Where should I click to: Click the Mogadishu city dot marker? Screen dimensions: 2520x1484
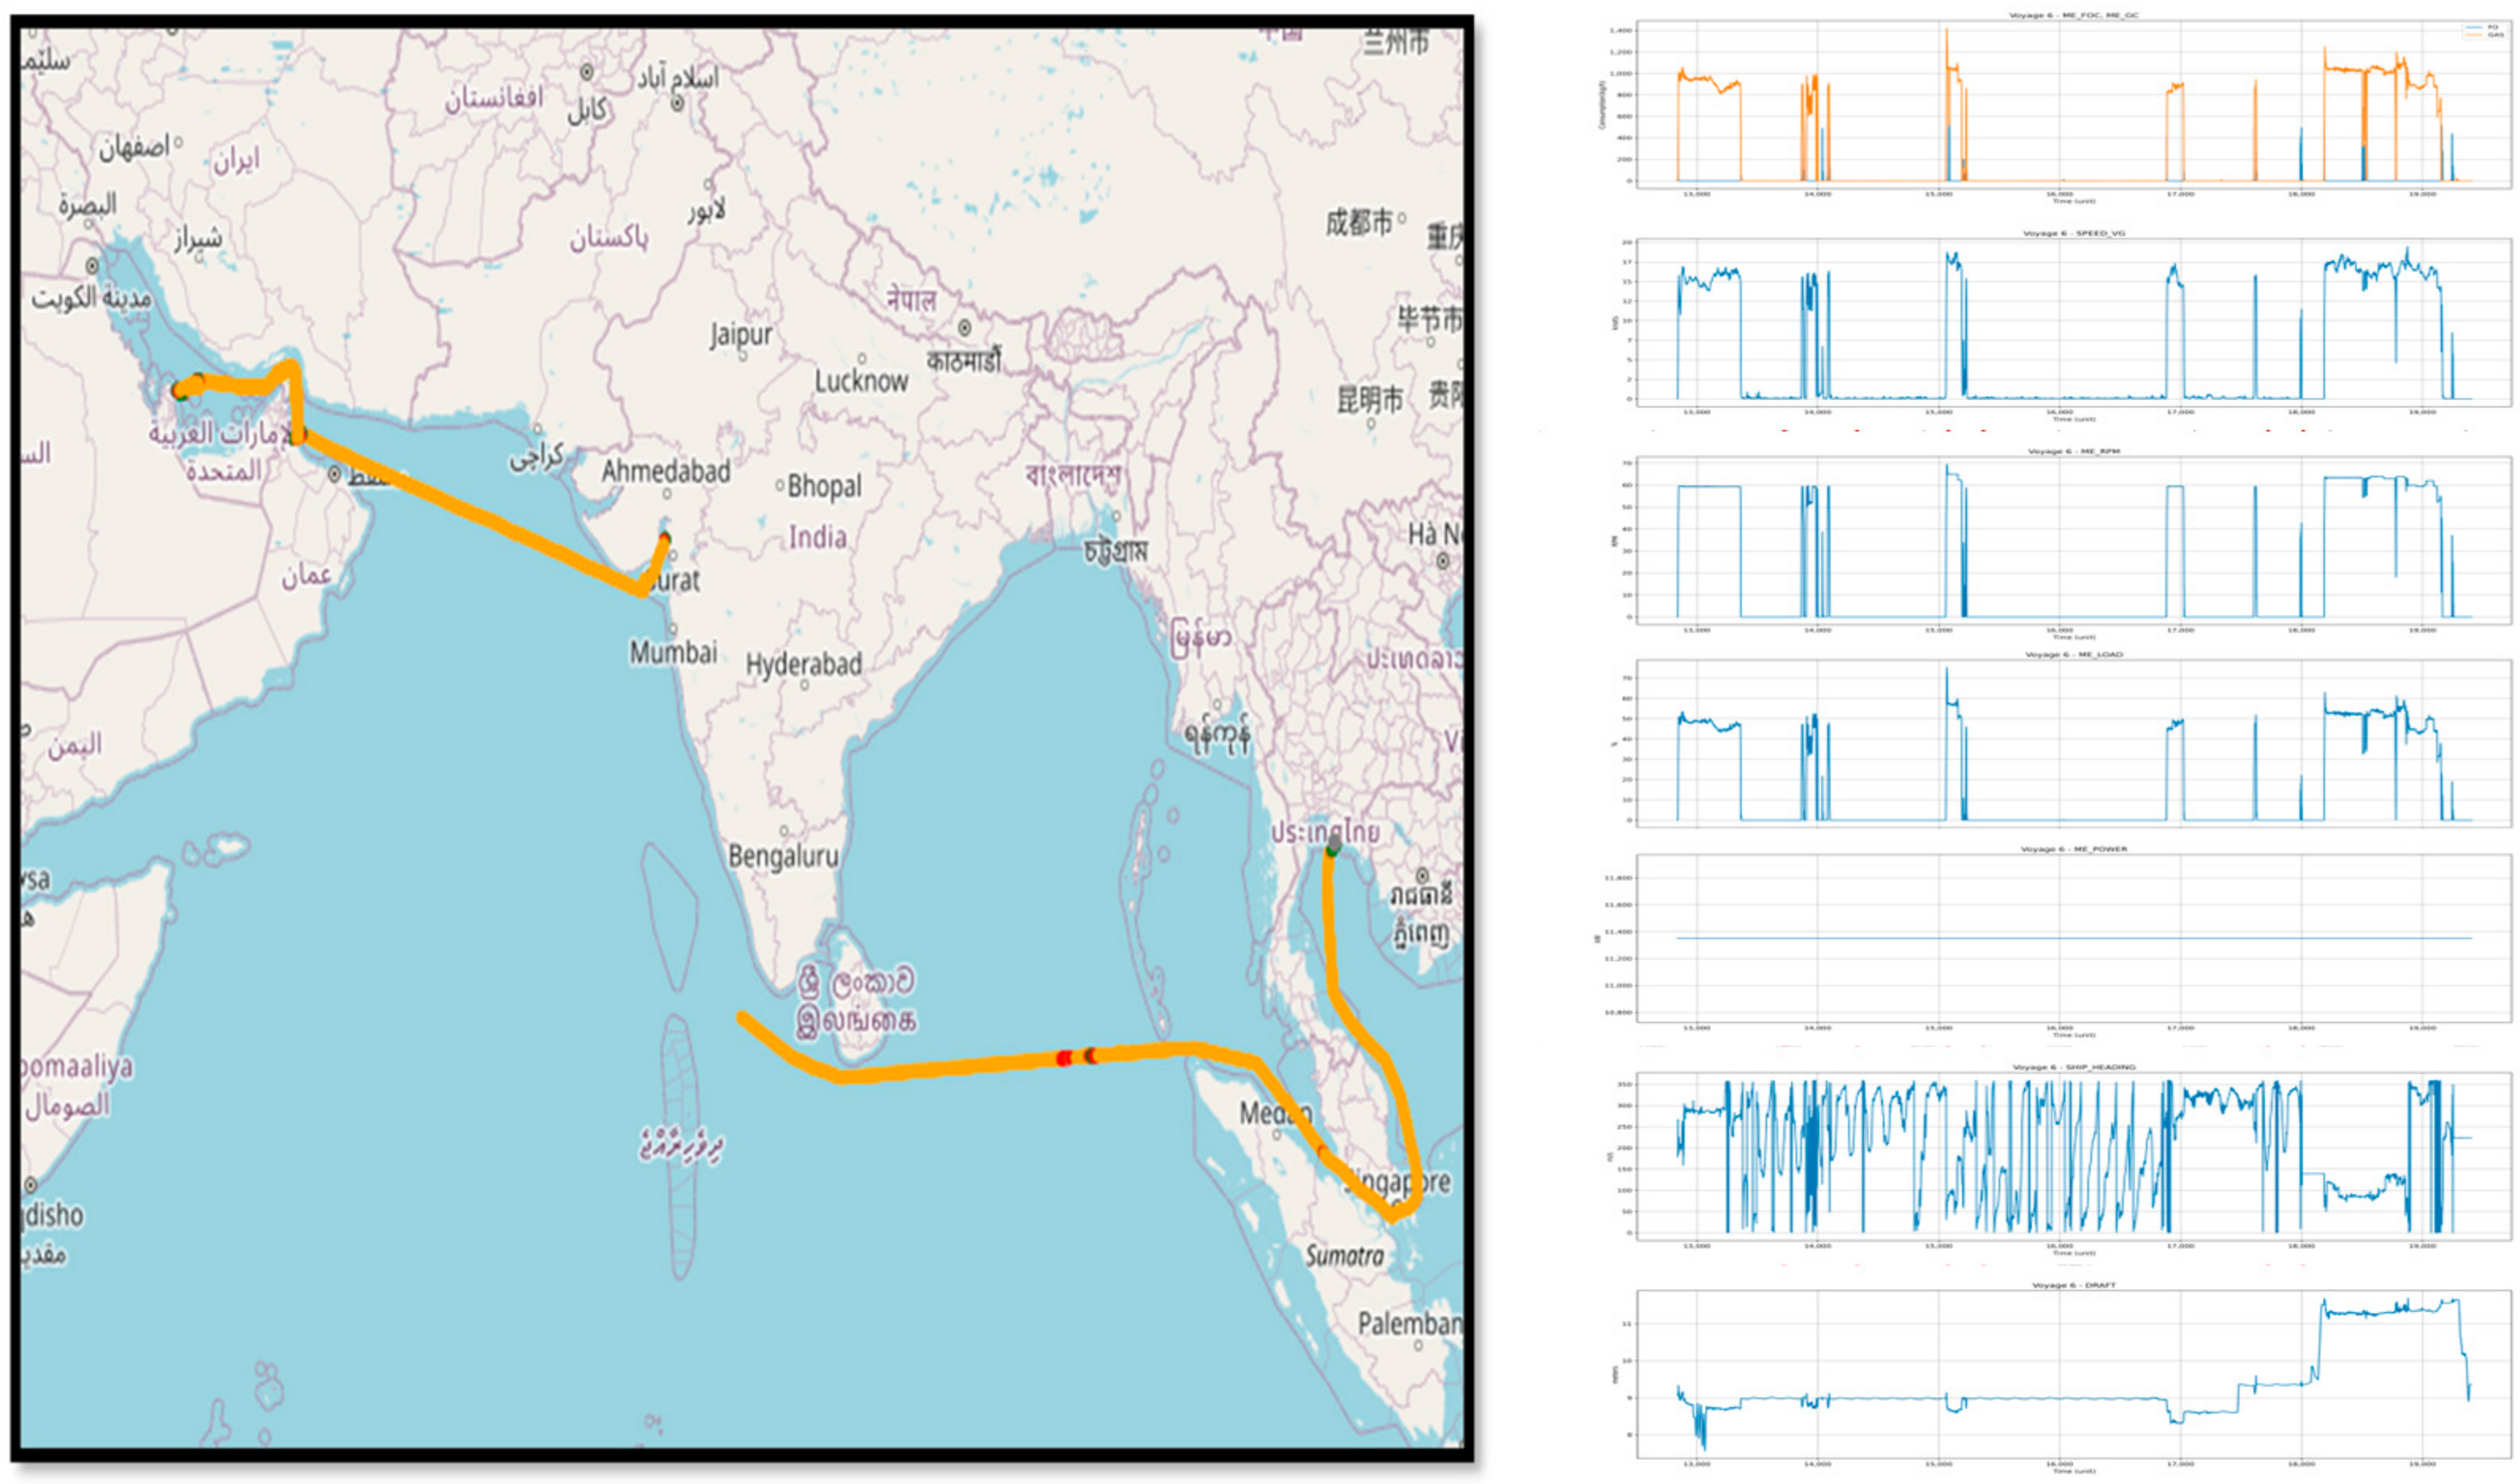coord(30,1185)
